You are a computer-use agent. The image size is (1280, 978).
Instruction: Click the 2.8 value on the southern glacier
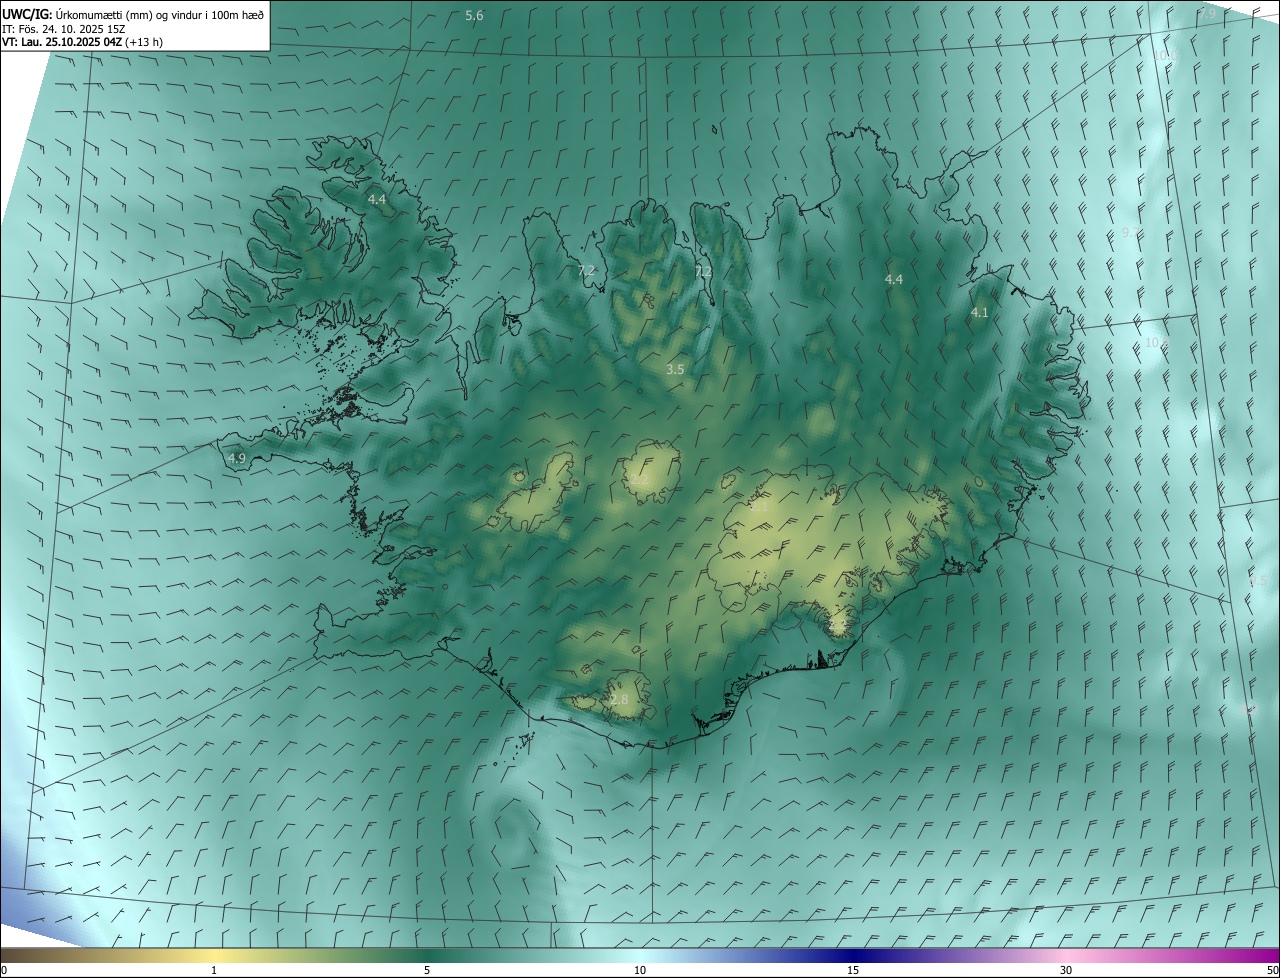pos(620,700)
